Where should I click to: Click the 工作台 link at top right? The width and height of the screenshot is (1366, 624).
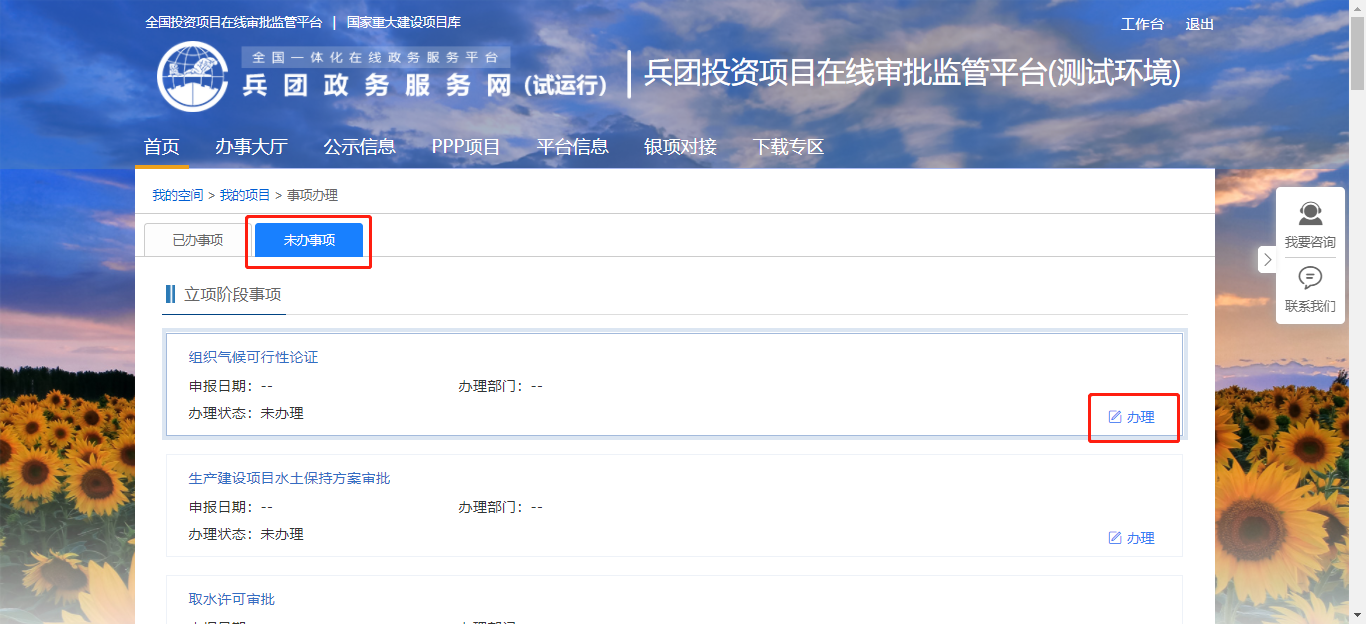coord(1142,25)
